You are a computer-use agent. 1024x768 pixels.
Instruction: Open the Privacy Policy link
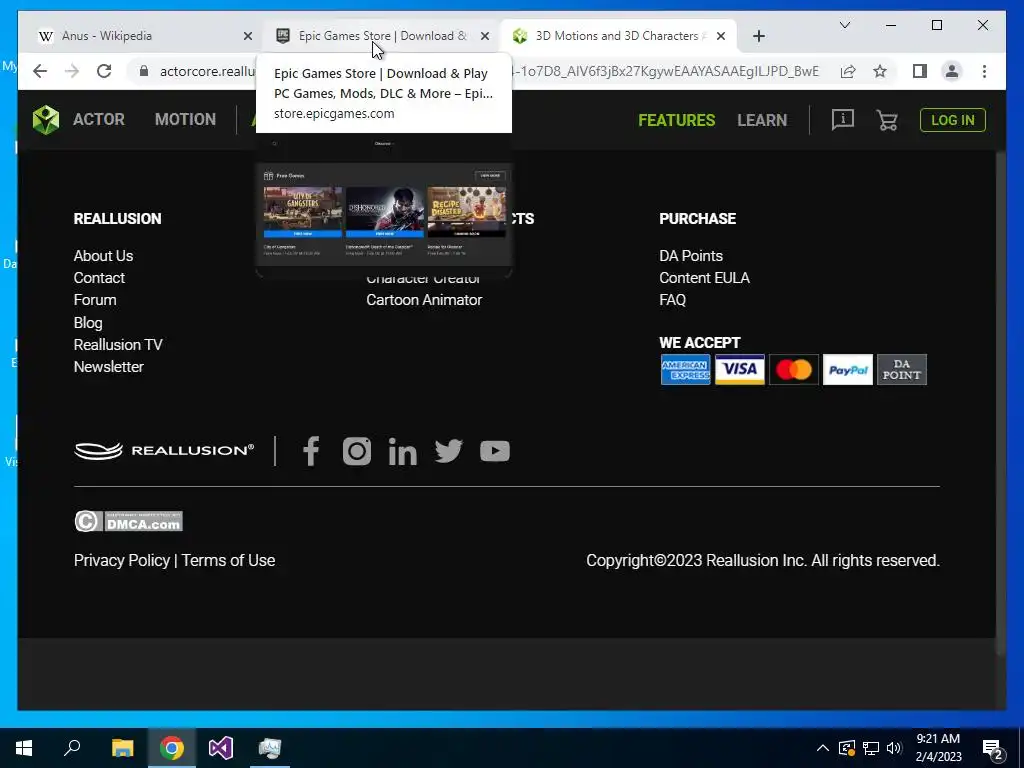click(121, 560)
